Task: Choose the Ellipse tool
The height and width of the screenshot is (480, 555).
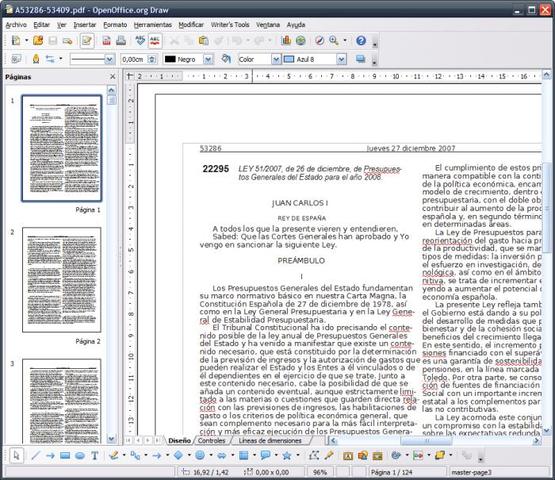Action: pos(80,456)
